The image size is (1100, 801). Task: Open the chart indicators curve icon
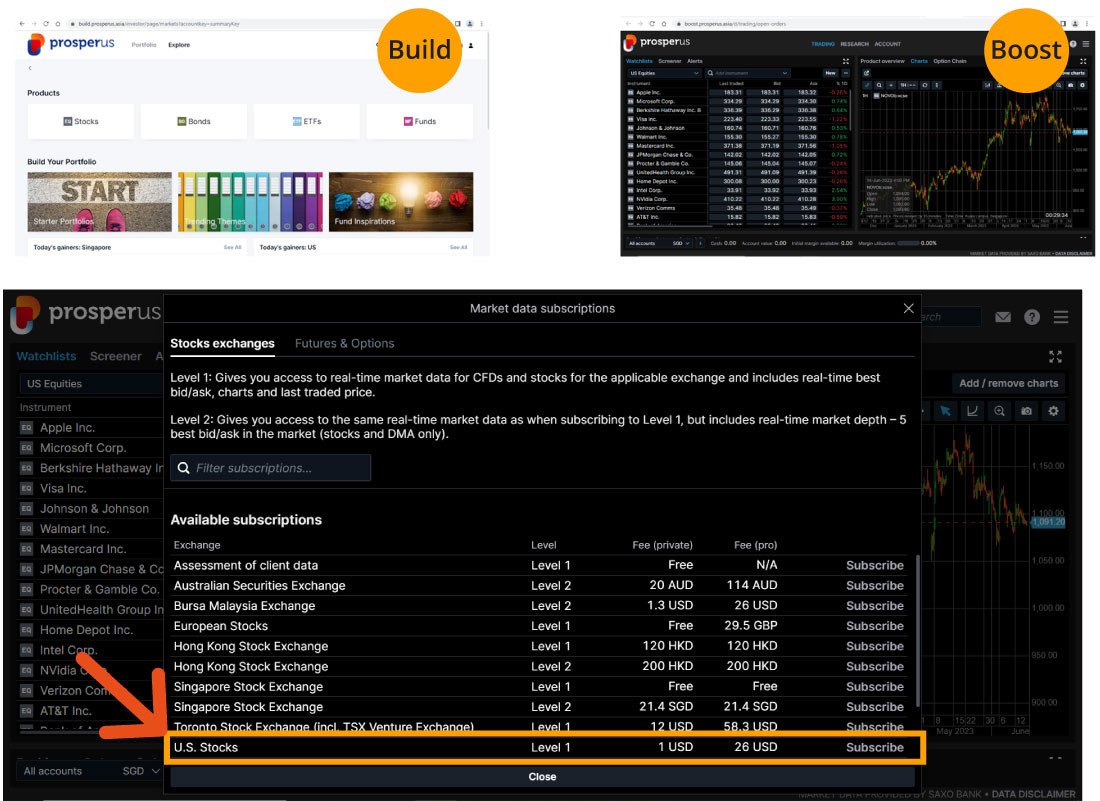click(x=972, y=411)
